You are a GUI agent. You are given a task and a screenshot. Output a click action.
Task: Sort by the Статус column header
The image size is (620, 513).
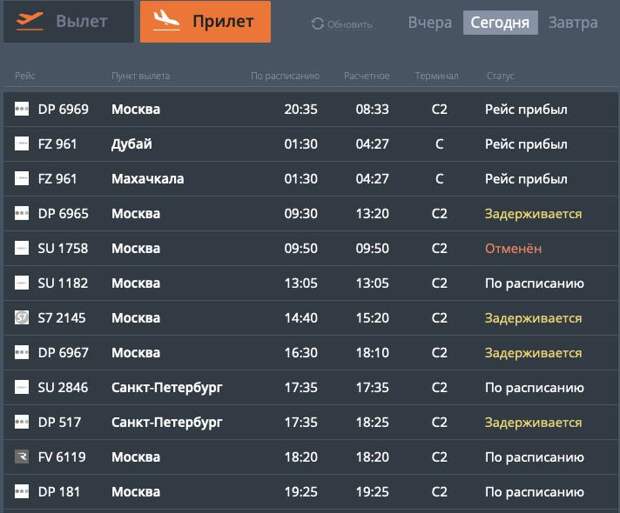tap(501, 76)
